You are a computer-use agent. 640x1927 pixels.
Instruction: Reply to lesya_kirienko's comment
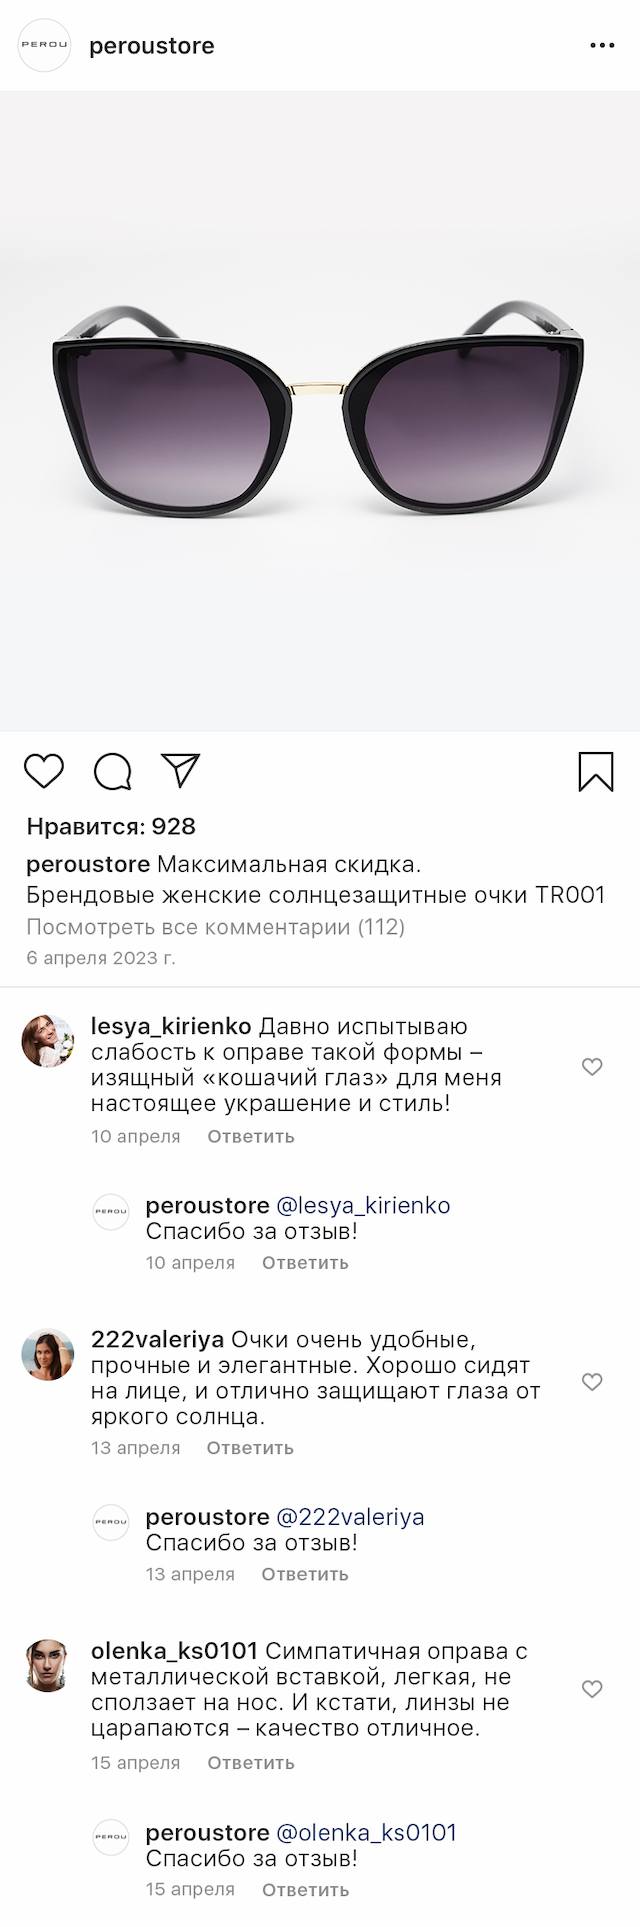click(x=251, y=1136)
